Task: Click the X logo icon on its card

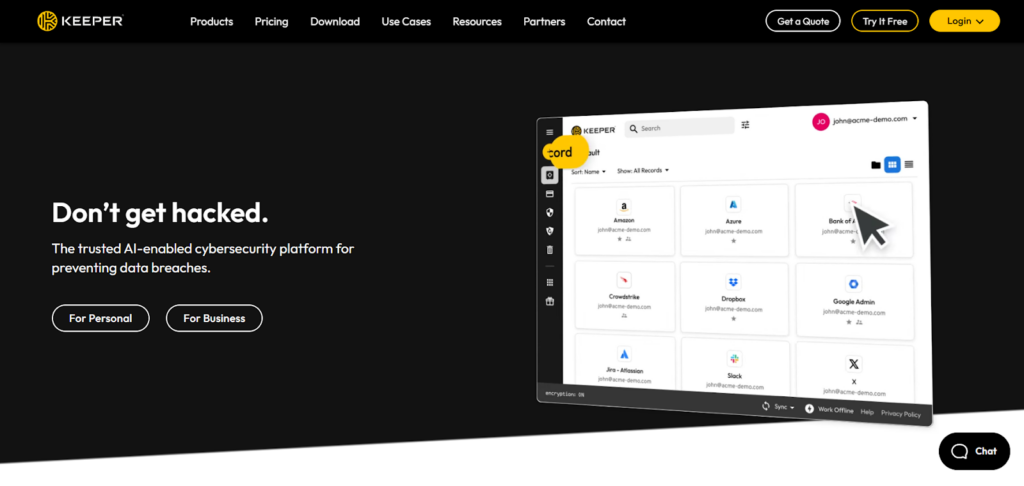Action: point(854,364)
